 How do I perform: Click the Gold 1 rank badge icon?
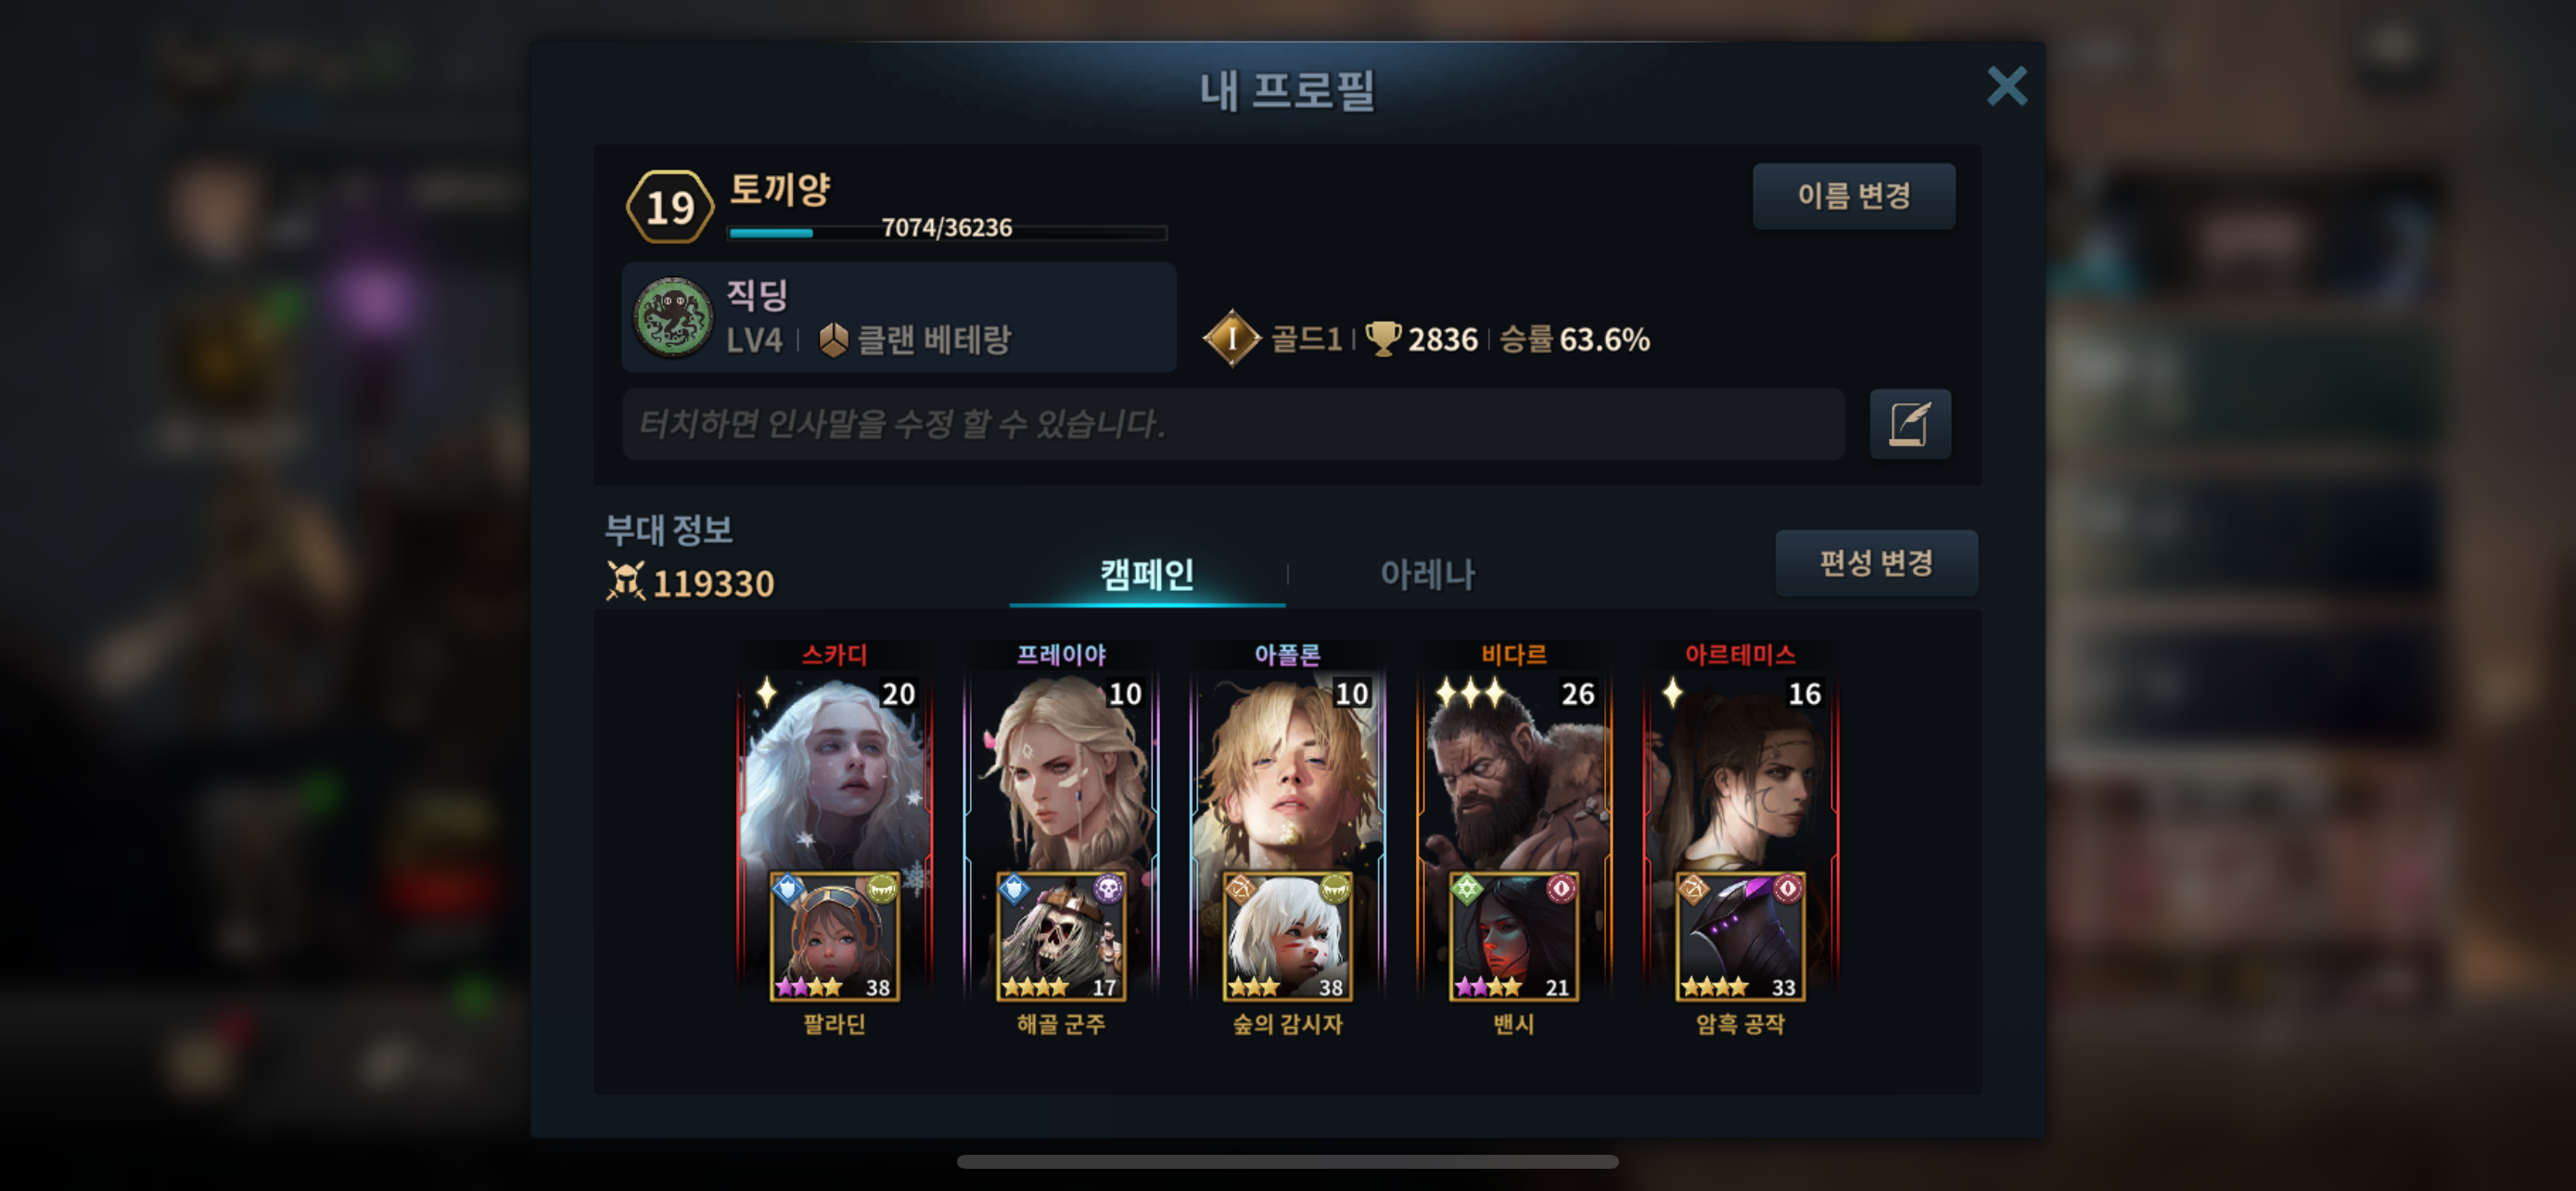(1231, 339)
